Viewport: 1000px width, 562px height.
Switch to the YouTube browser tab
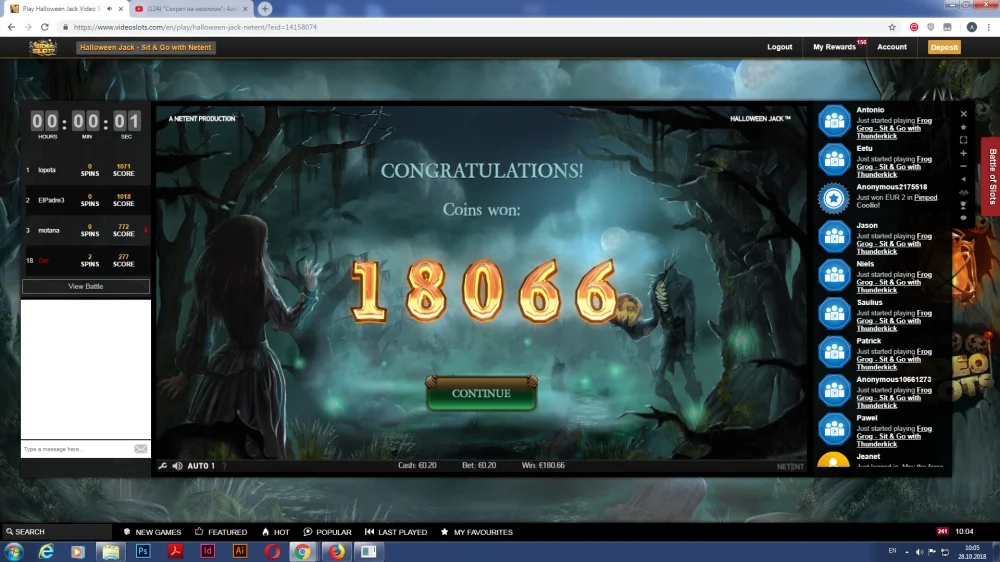tap(190, 9)
